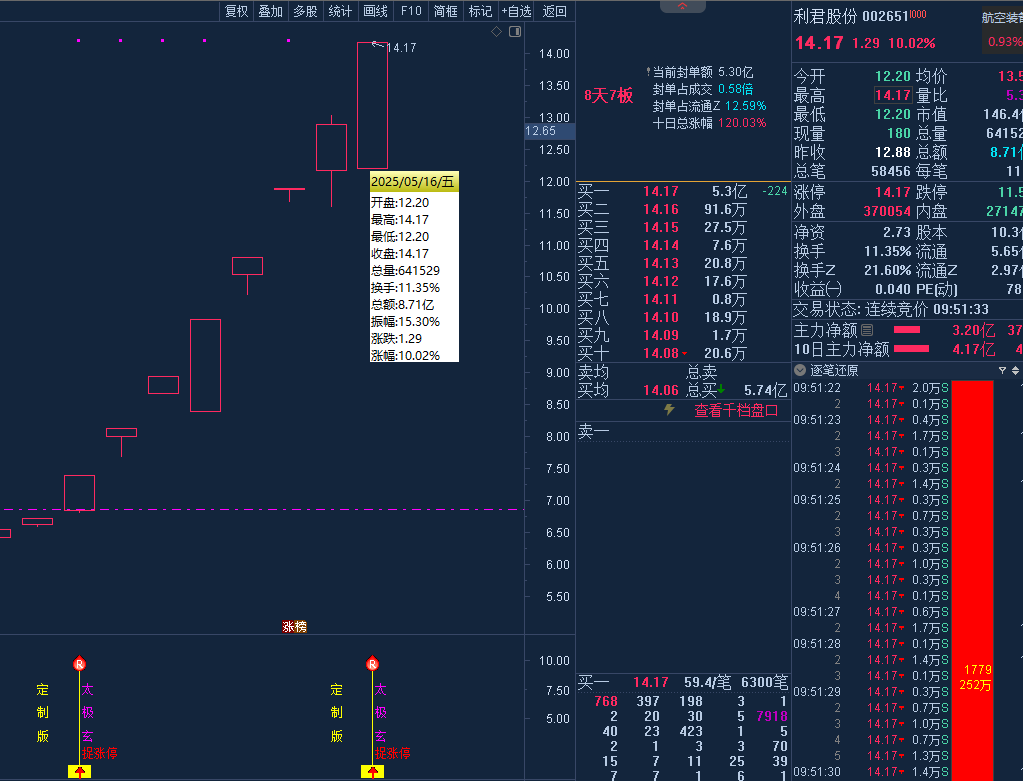This screenshot has width=1023, height=781.
Task: Open F10 company info
Action: 411,11
